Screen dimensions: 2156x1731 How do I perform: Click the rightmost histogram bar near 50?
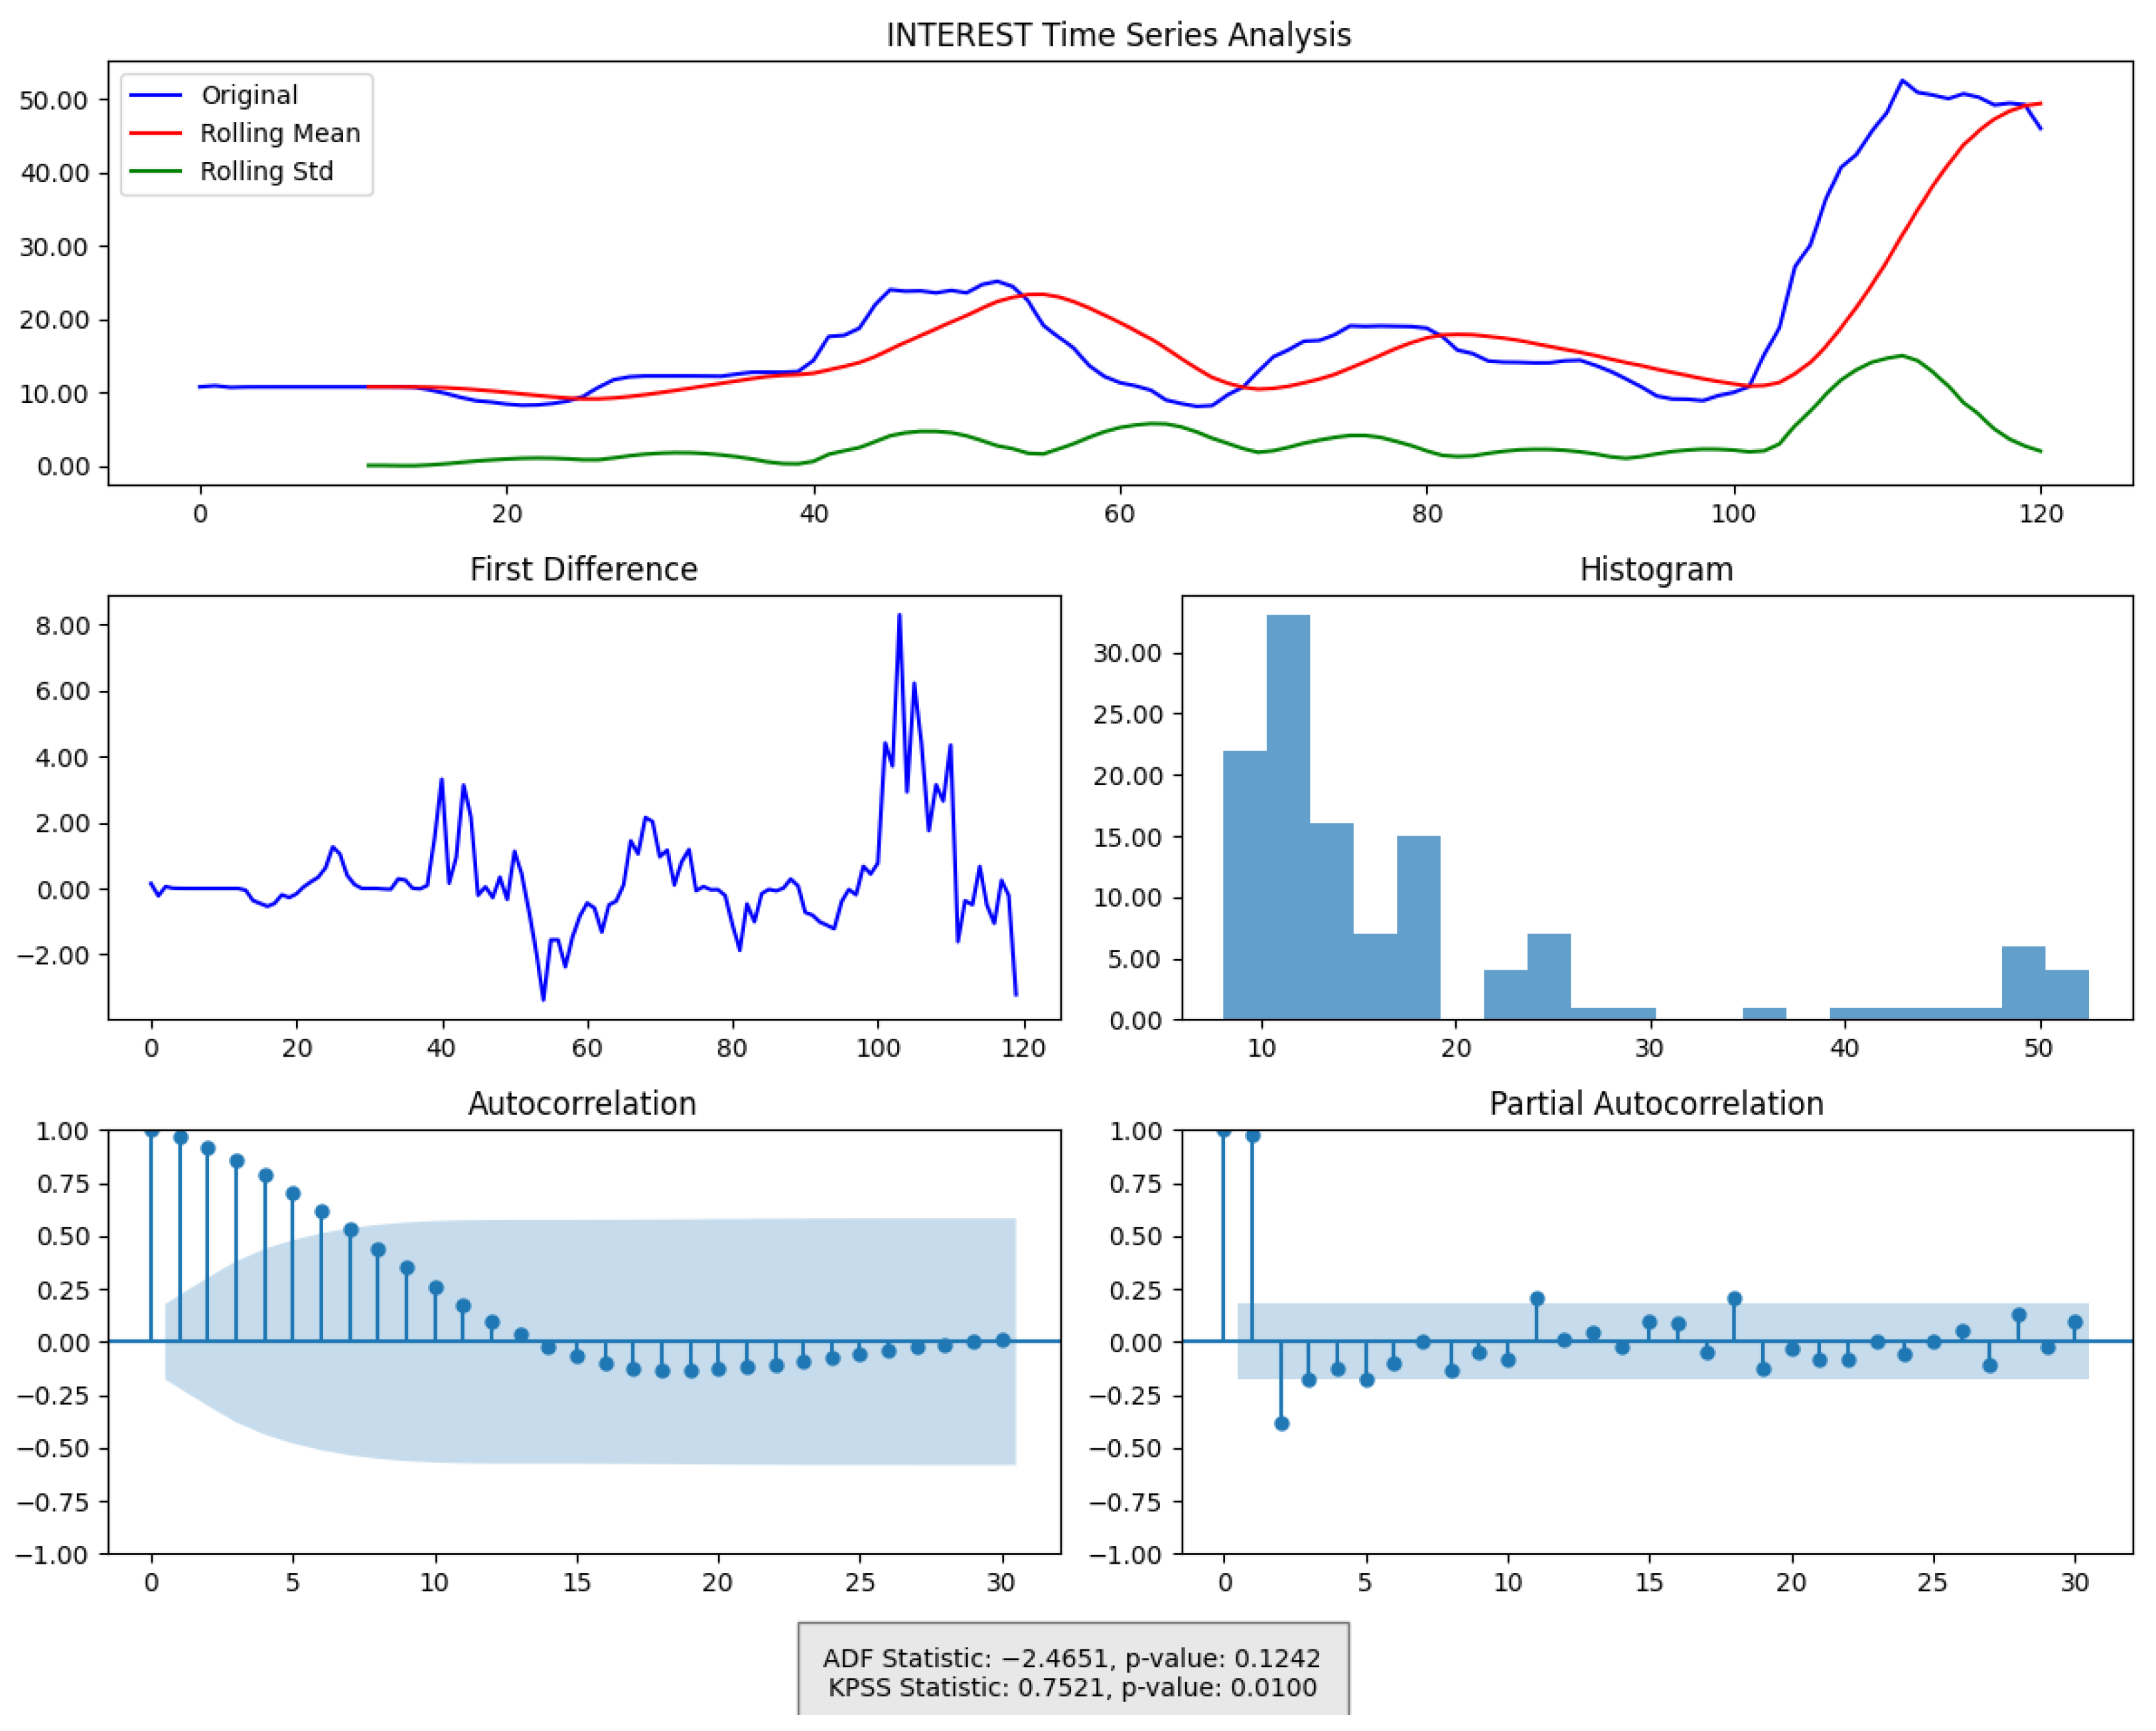pos(2066,995)
